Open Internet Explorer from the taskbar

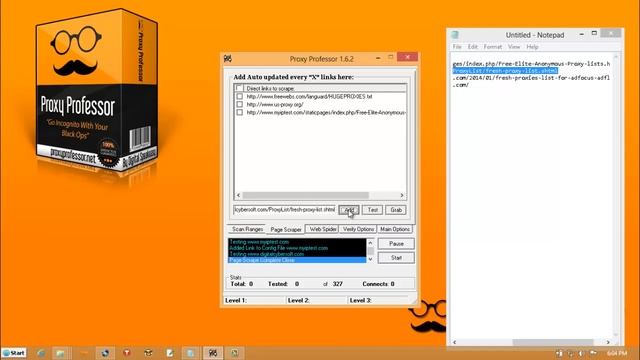41,353
